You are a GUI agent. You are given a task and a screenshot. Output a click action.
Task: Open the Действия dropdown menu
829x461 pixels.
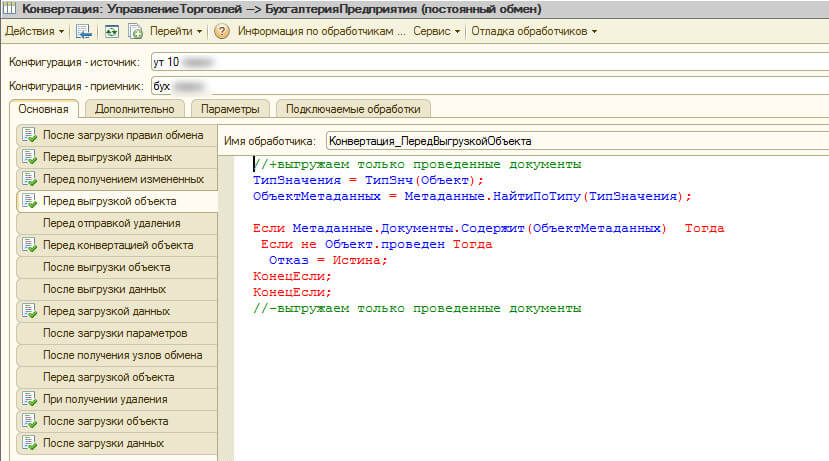tap(35, 31)
